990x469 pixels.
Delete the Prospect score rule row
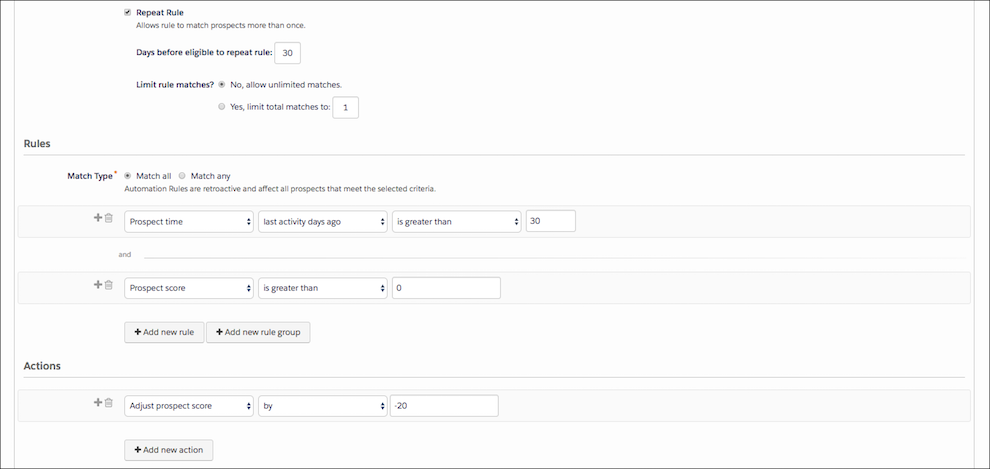coord(109,285)
